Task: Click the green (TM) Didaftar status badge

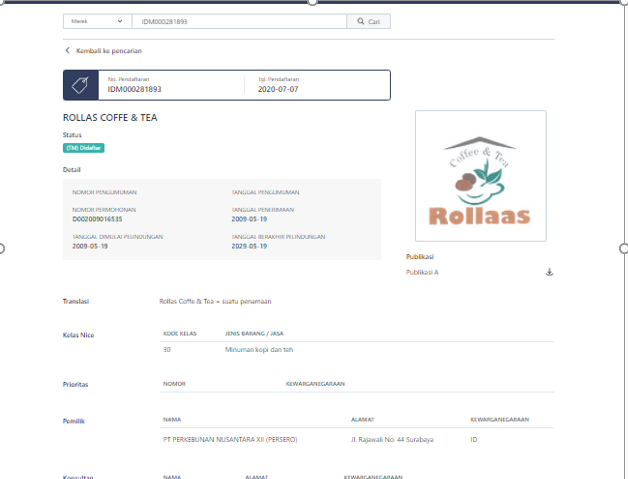Action: coord(84,148)
